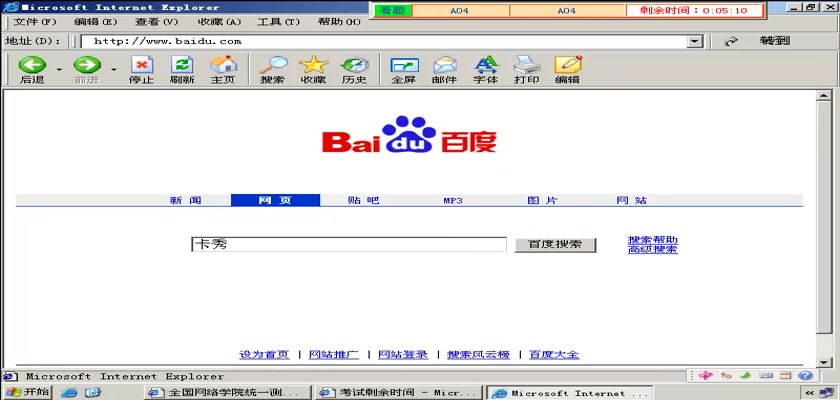Click the first A04 cell in exam bar
This screenshot has width=840, height=400.
click(x=460, y=10)
